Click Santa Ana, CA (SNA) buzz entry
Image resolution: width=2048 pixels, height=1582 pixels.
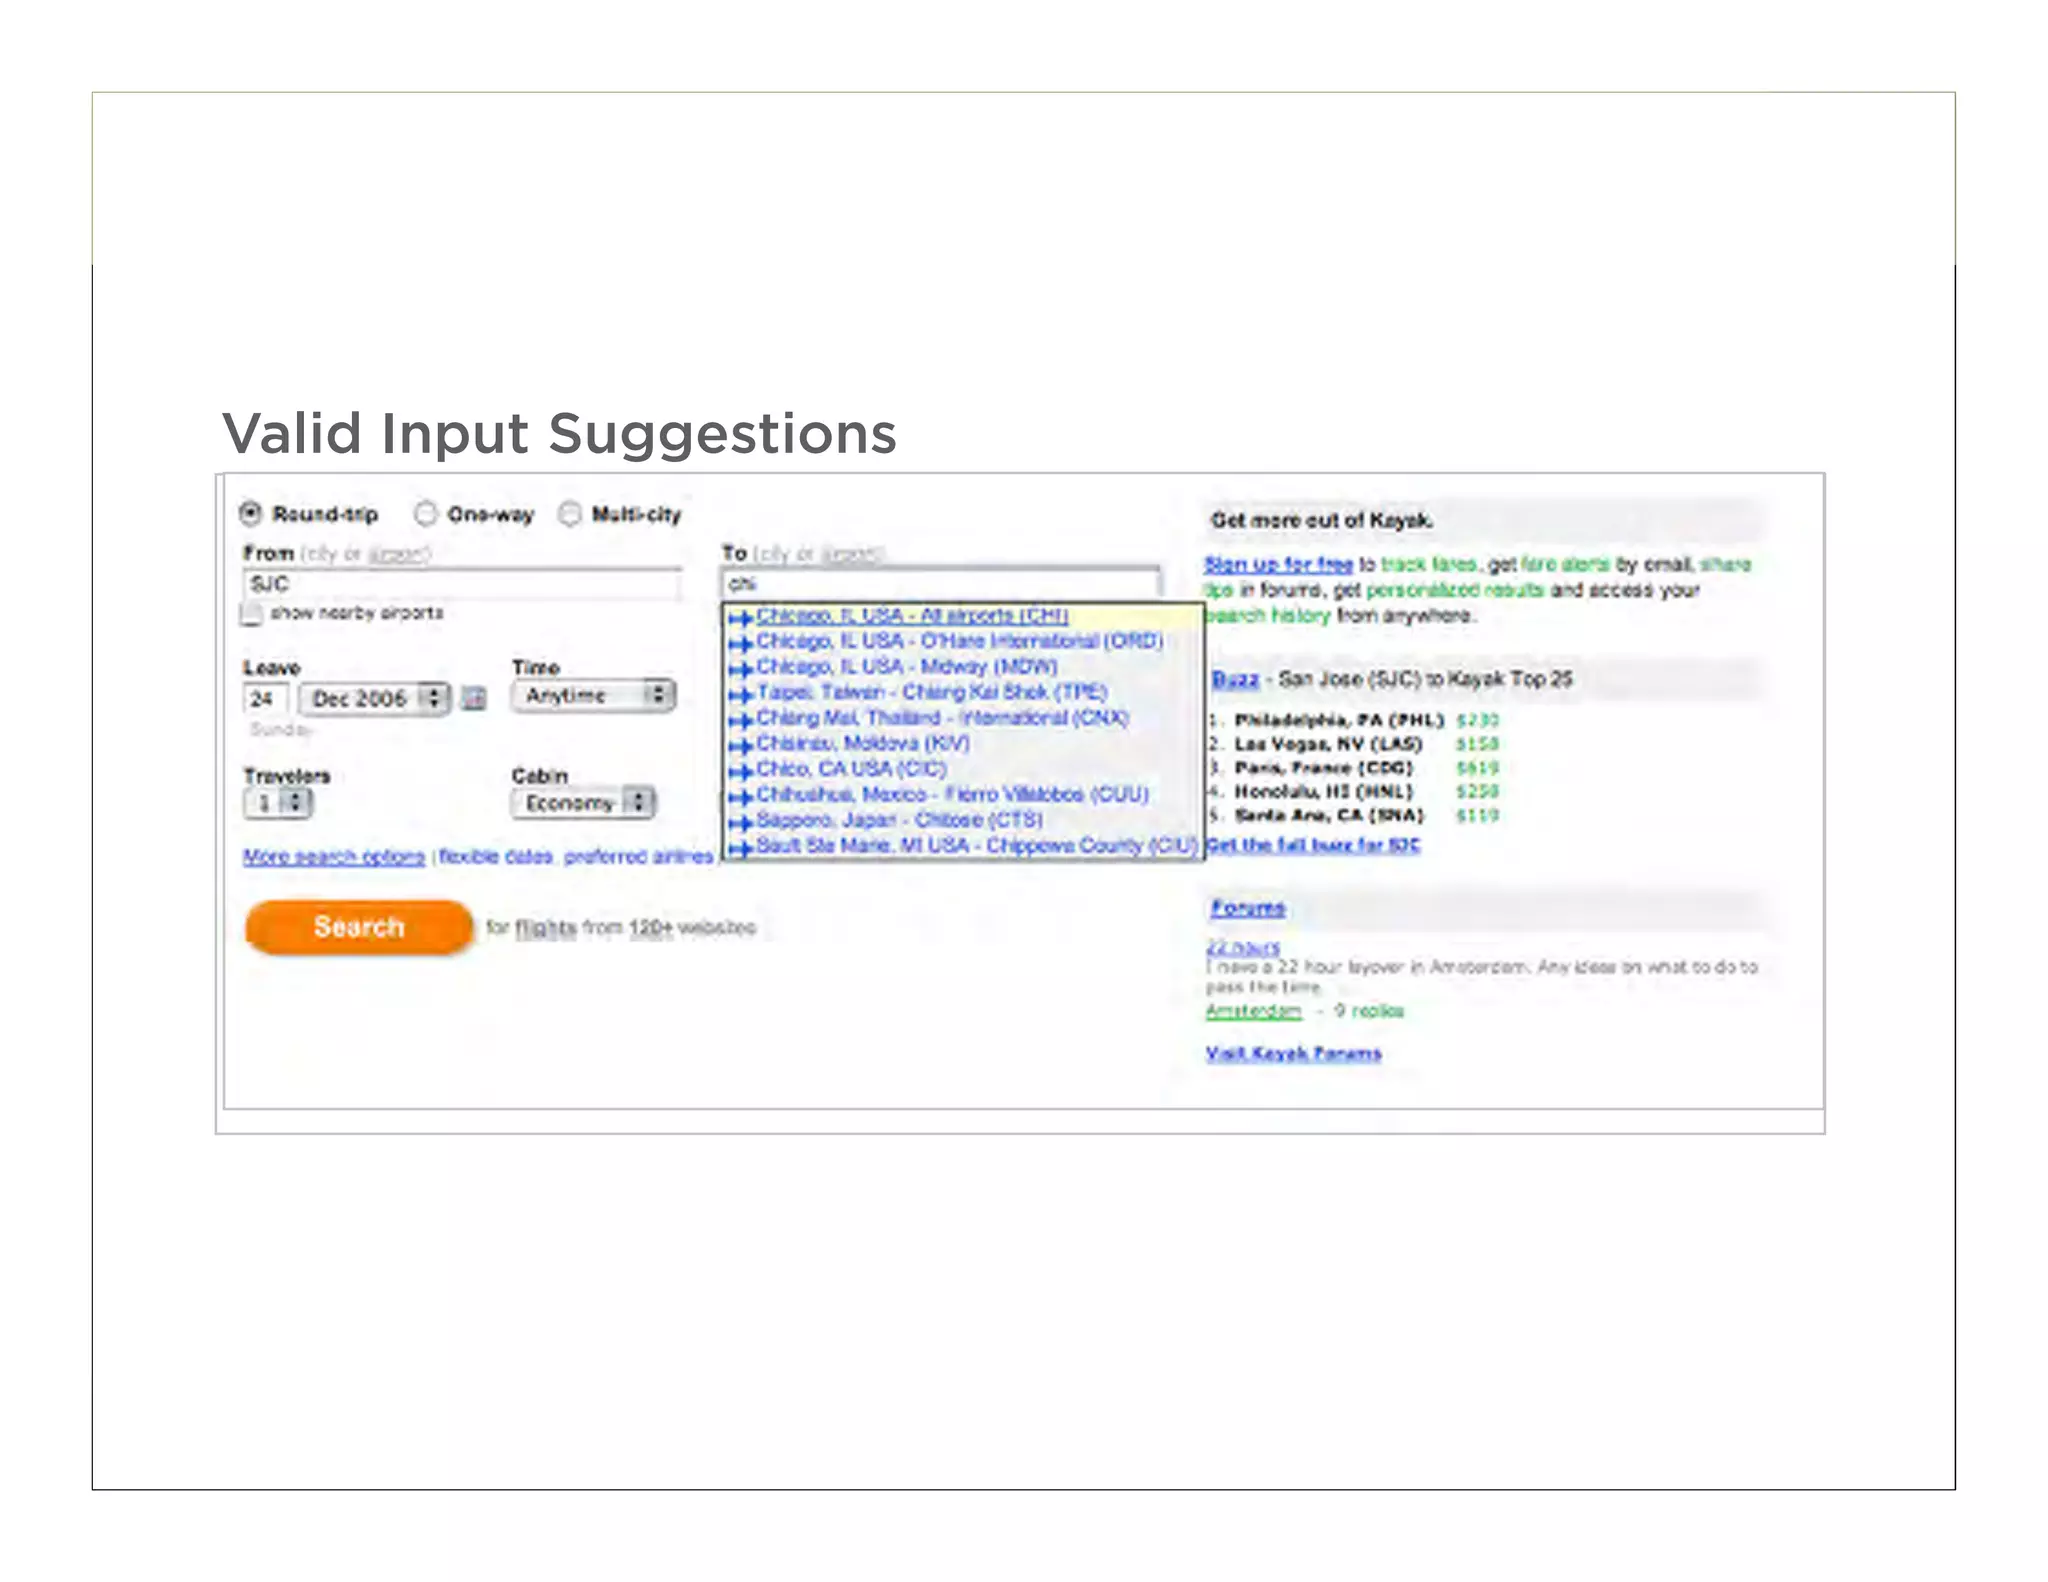click(1329, 816)
